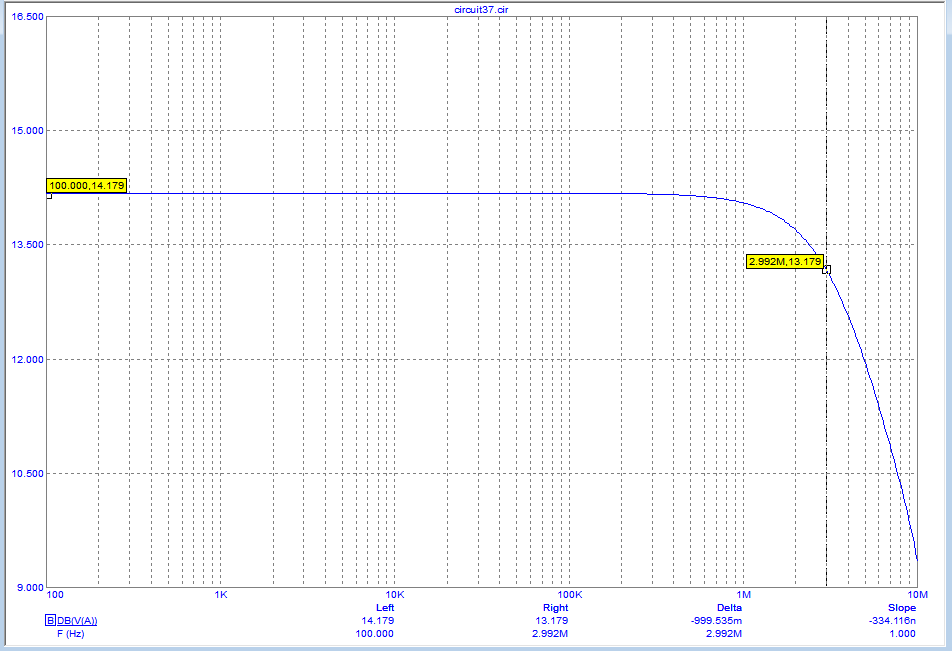Select the 2.992M value under Right column
Screen dimensions: 952x651
pos(552,633)
